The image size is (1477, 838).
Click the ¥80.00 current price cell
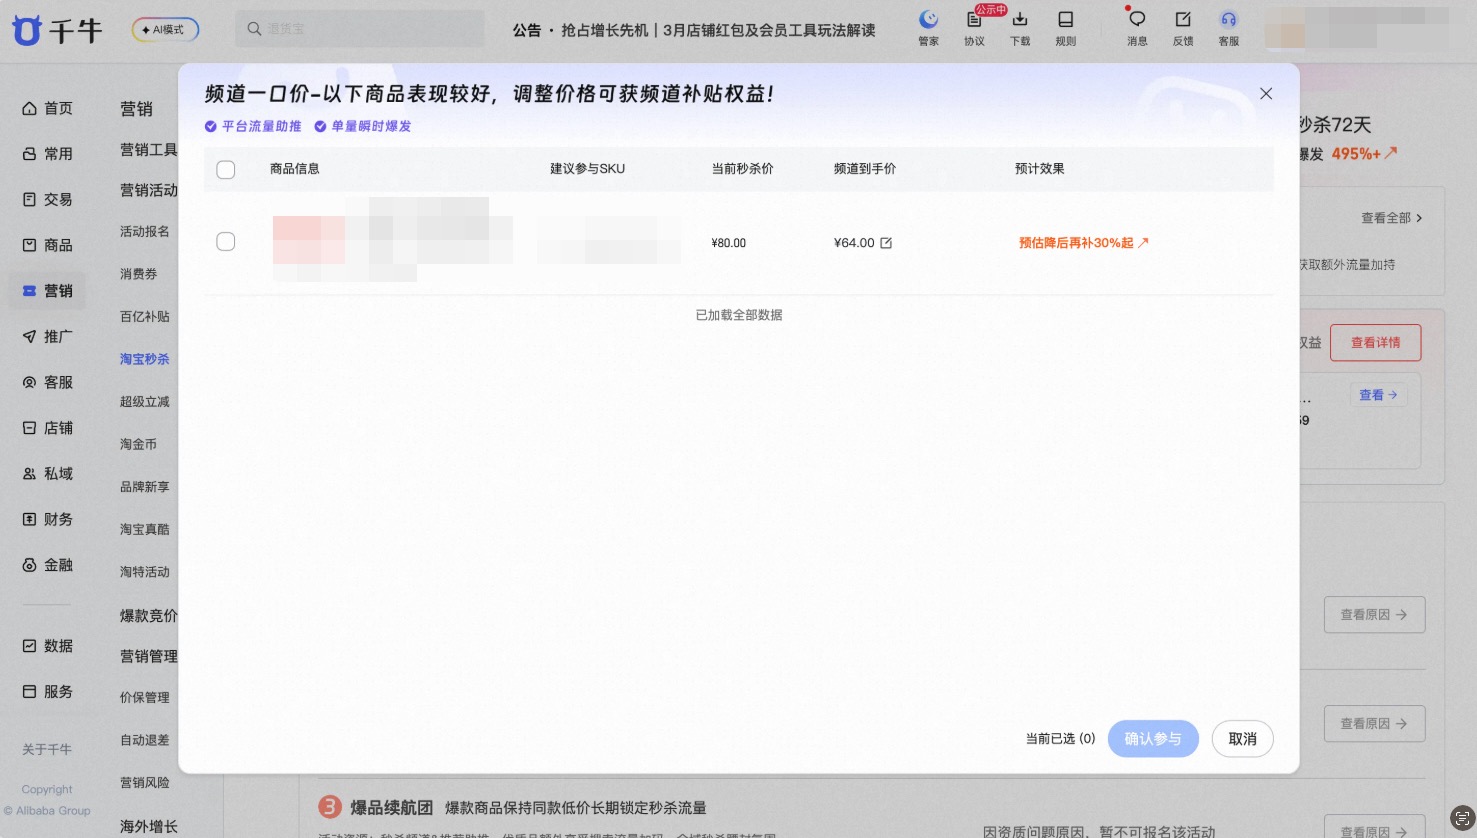(x=729, y=243)
